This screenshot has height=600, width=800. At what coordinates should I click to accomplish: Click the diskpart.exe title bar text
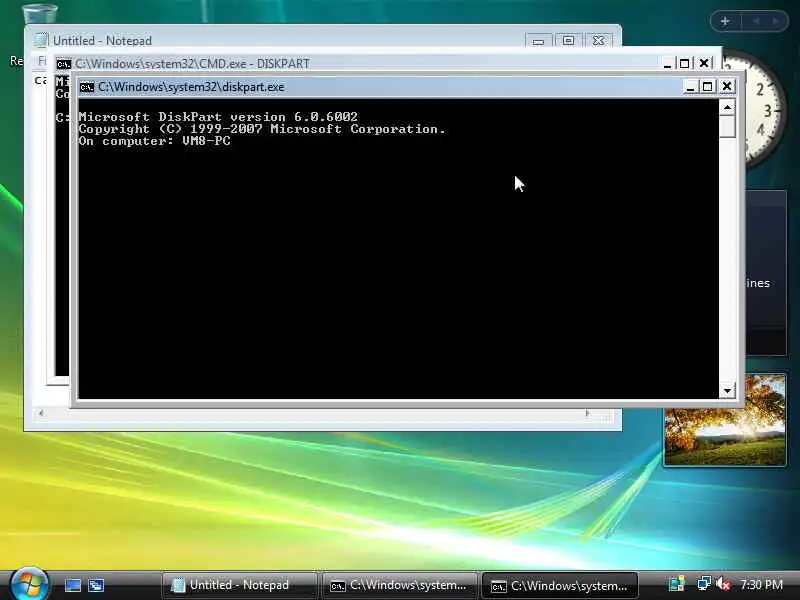click(x=191, y=87)
